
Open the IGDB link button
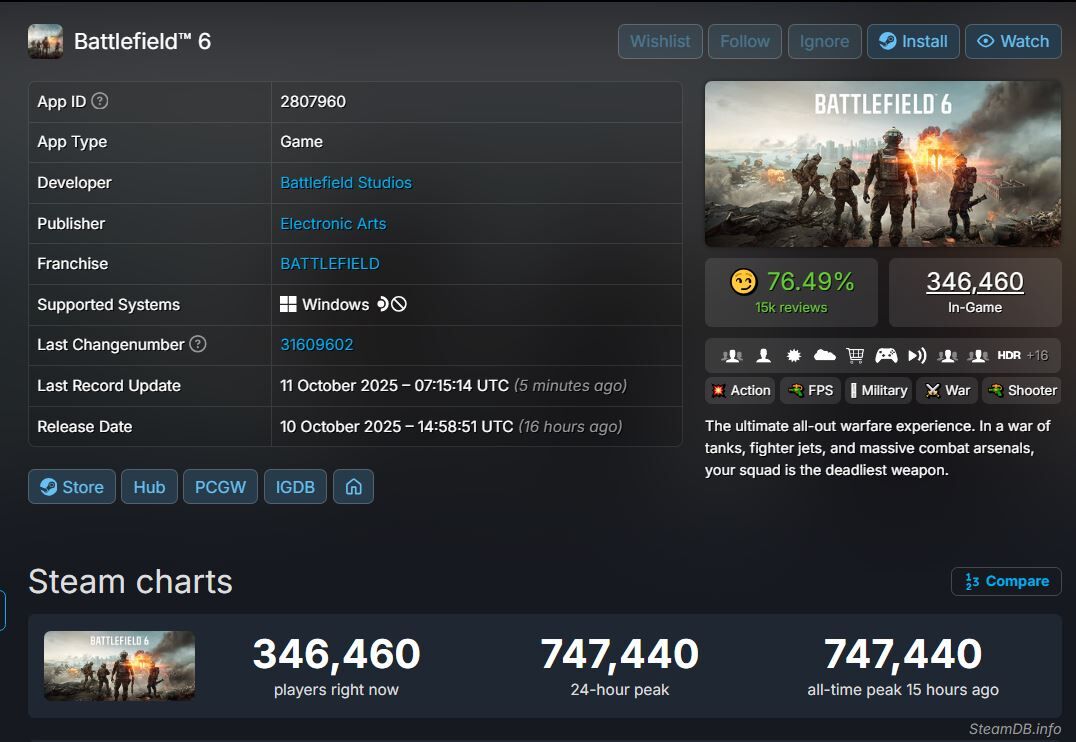[295, 487]
